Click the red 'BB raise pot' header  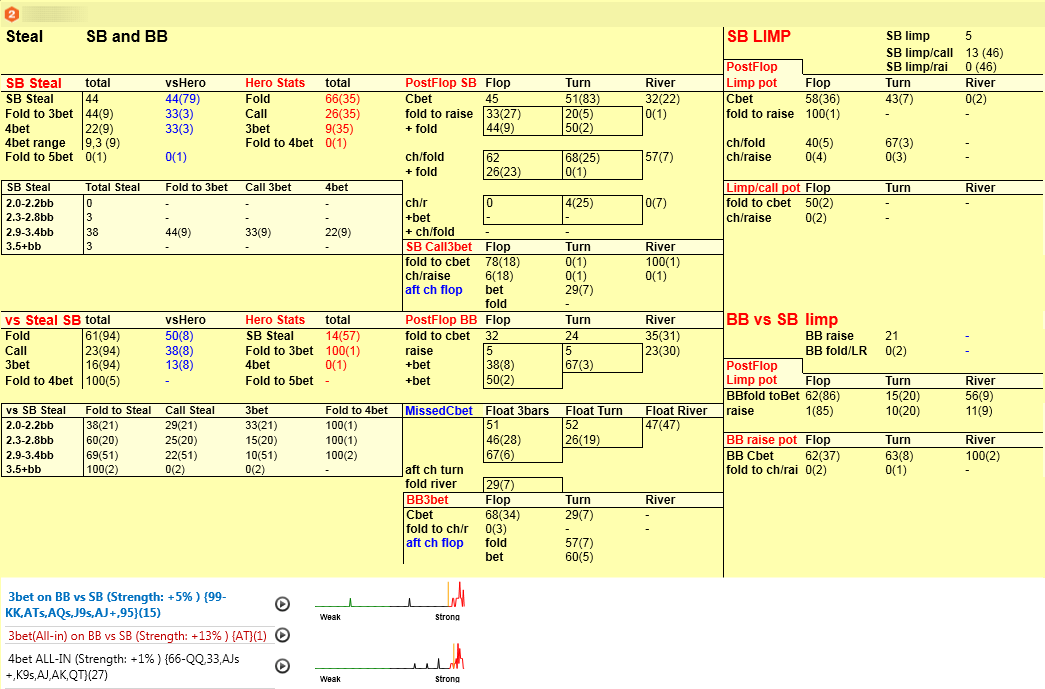pyautogui.click(x=761, y=440)
